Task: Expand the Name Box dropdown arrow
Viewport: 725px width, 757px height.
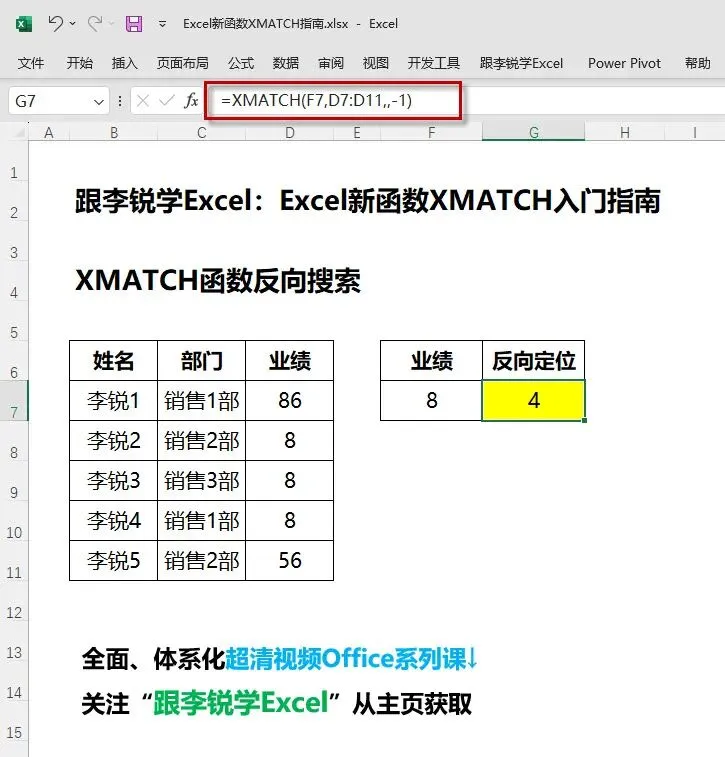Action: click(x=98, y=102)
